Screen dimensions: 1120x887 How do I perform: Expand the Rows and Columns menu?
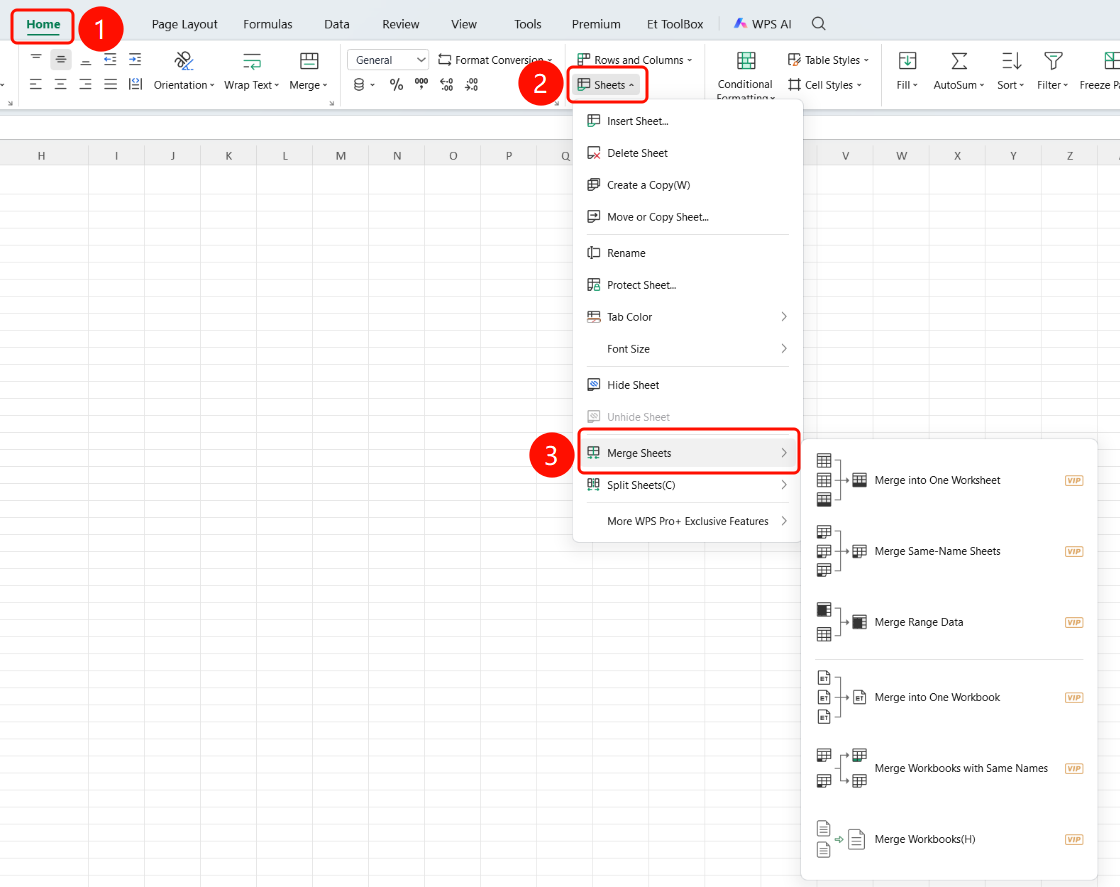(634, 60)
